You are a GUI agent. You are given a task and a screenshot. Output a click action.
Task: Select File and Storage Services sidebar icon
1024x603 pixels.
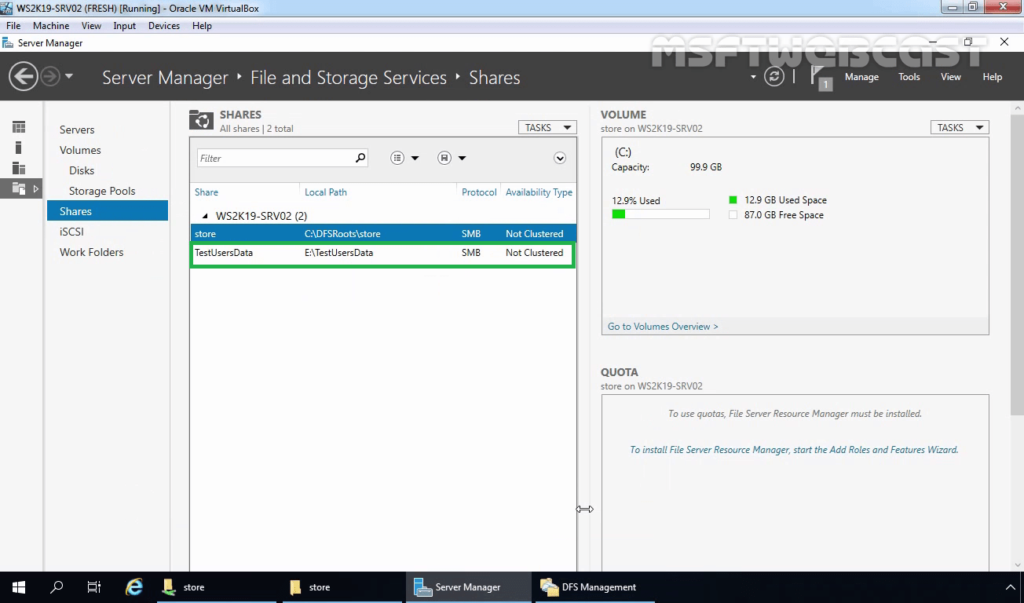(x=19, y=189)
